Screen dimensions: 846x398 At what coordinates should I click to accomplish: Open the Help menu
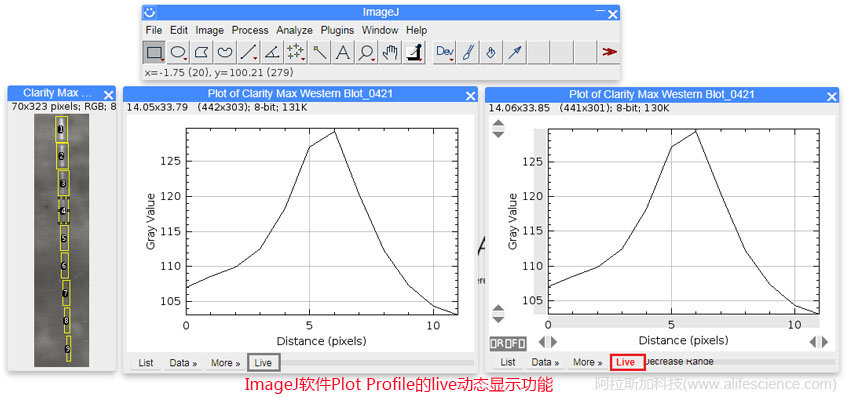pyautogui.click(x=417, y=30)
